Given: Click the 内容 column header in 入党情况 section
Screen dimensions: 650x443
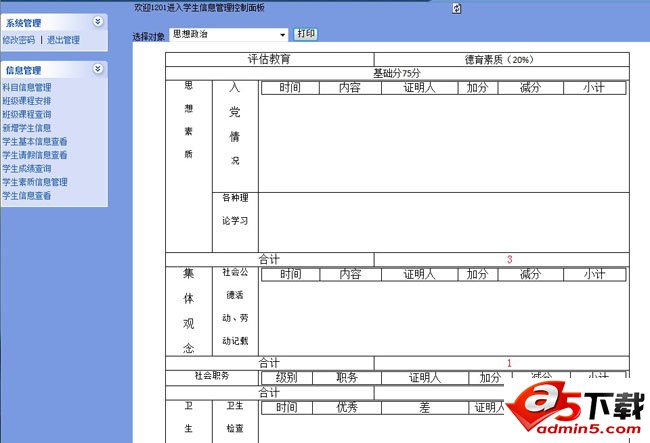Looking at the screenshot, I should [350, 88].
